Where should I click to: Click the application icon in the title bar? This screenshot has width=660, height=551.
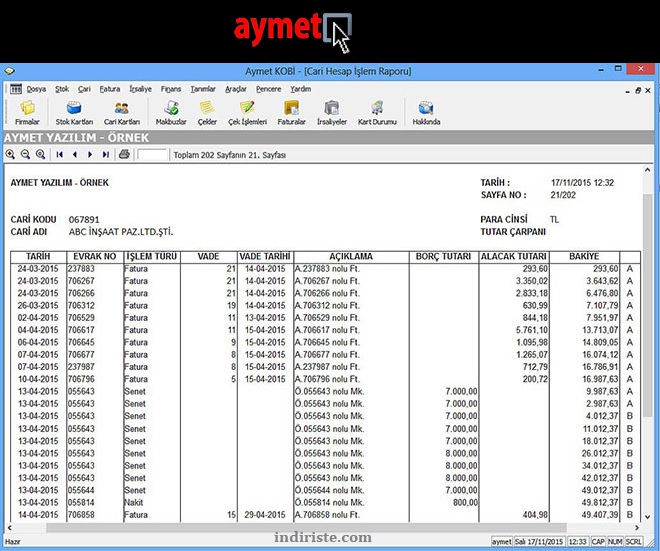(x=9, y=71)
